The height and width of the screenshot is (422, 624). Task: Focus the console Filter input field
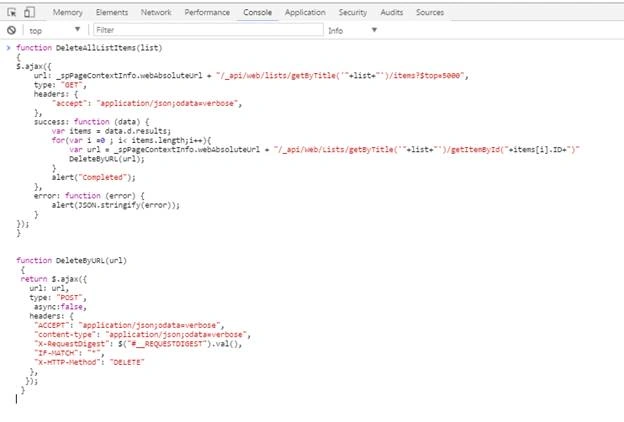click(x=209, y=30)
